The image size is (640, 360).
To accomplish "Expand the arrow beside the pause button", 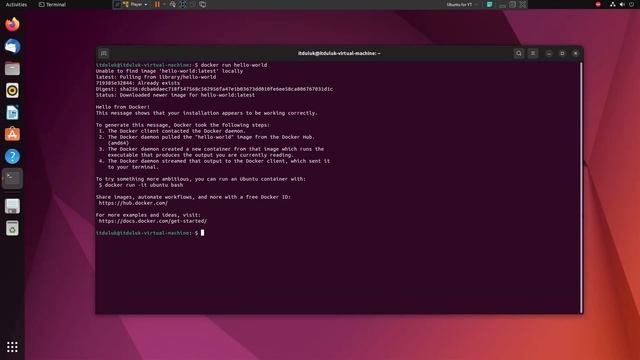I will click(x=164, y=4).
